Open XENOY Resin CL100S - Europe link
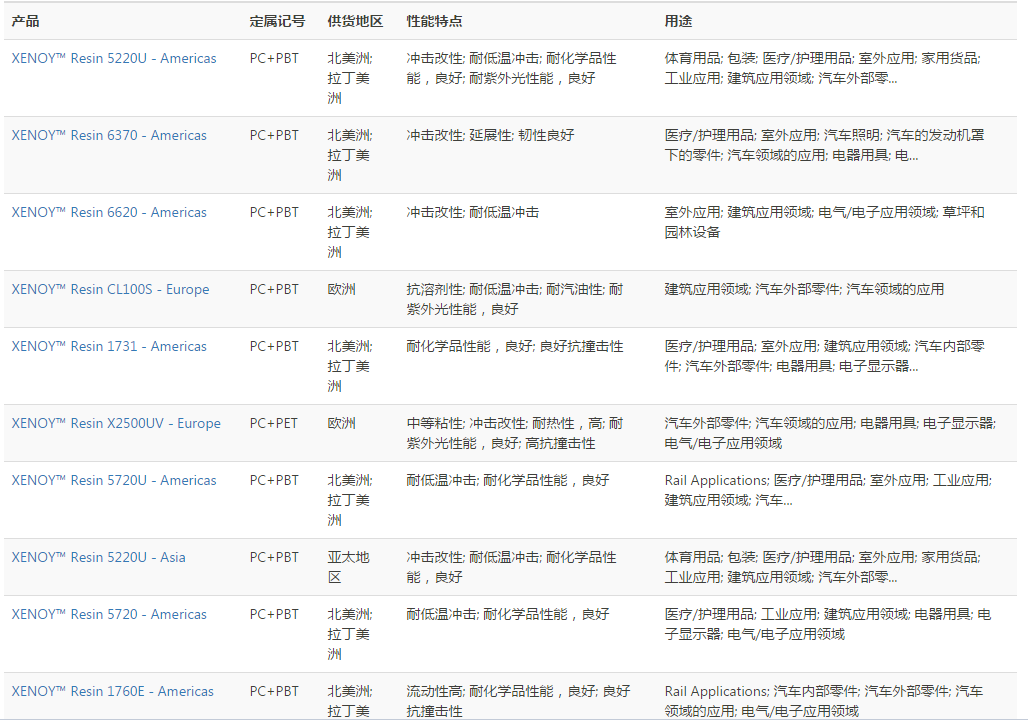Screen dimensions: 1028x720 click(110, 290)
